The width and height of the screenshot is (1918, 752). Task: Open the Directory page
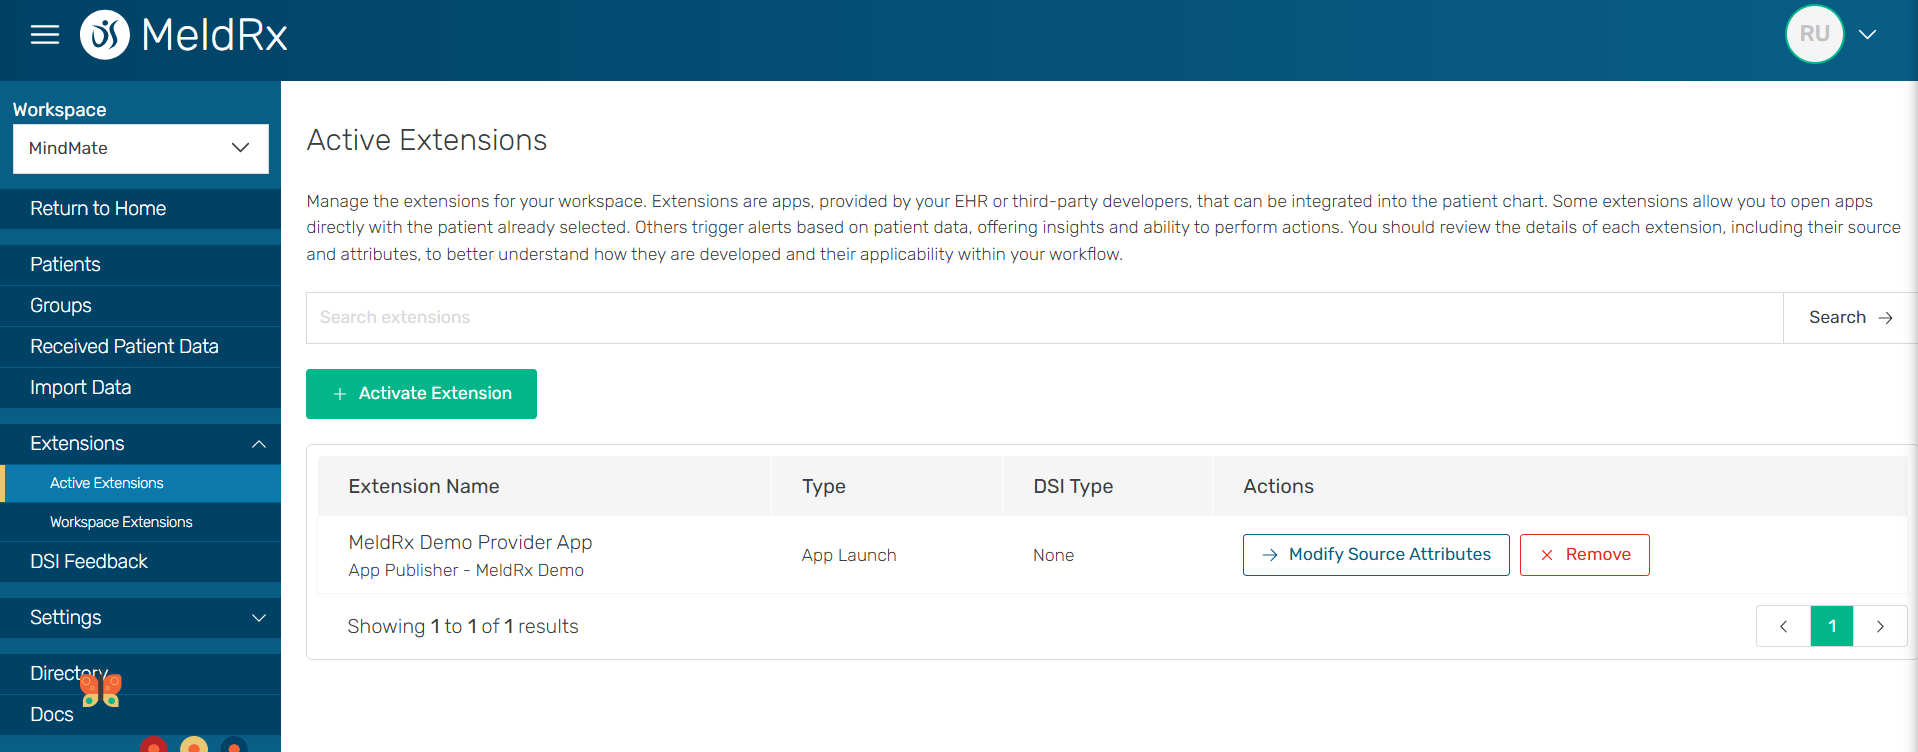pos(140,674)
